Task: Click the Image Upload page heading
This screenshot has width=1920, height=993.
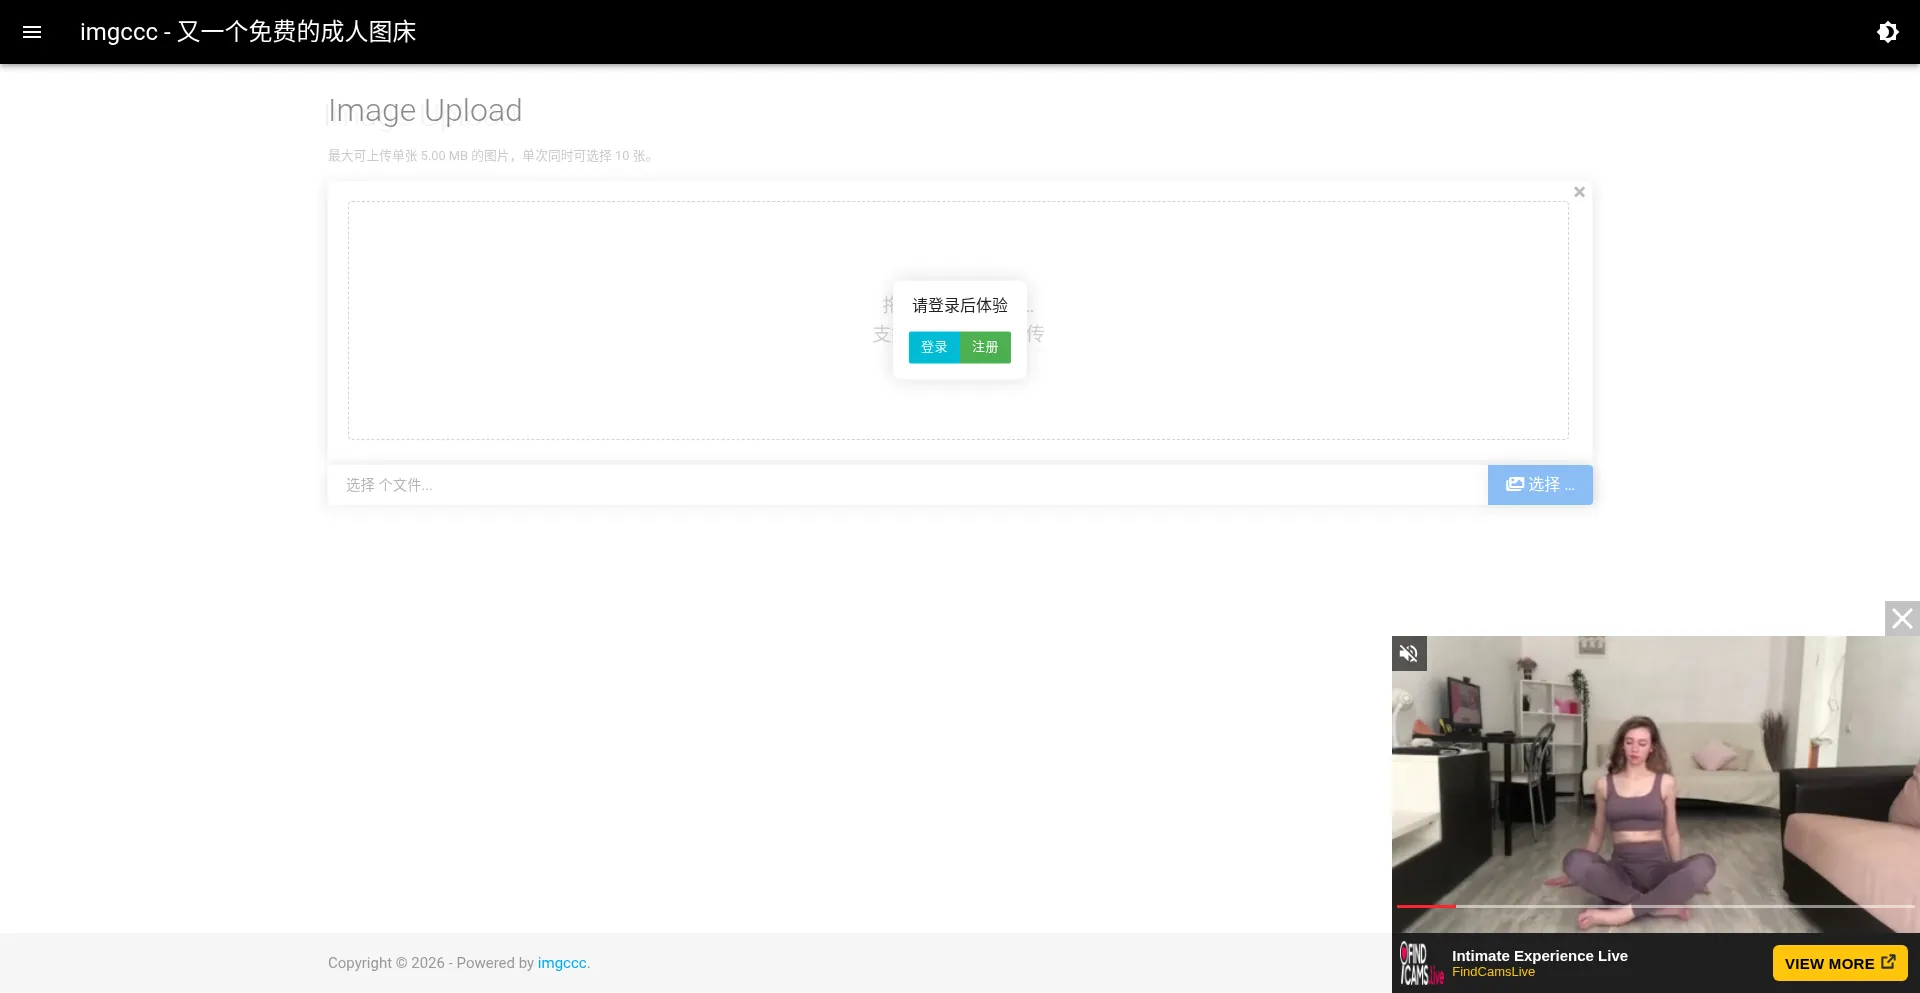Action: [x=425, y=110]
